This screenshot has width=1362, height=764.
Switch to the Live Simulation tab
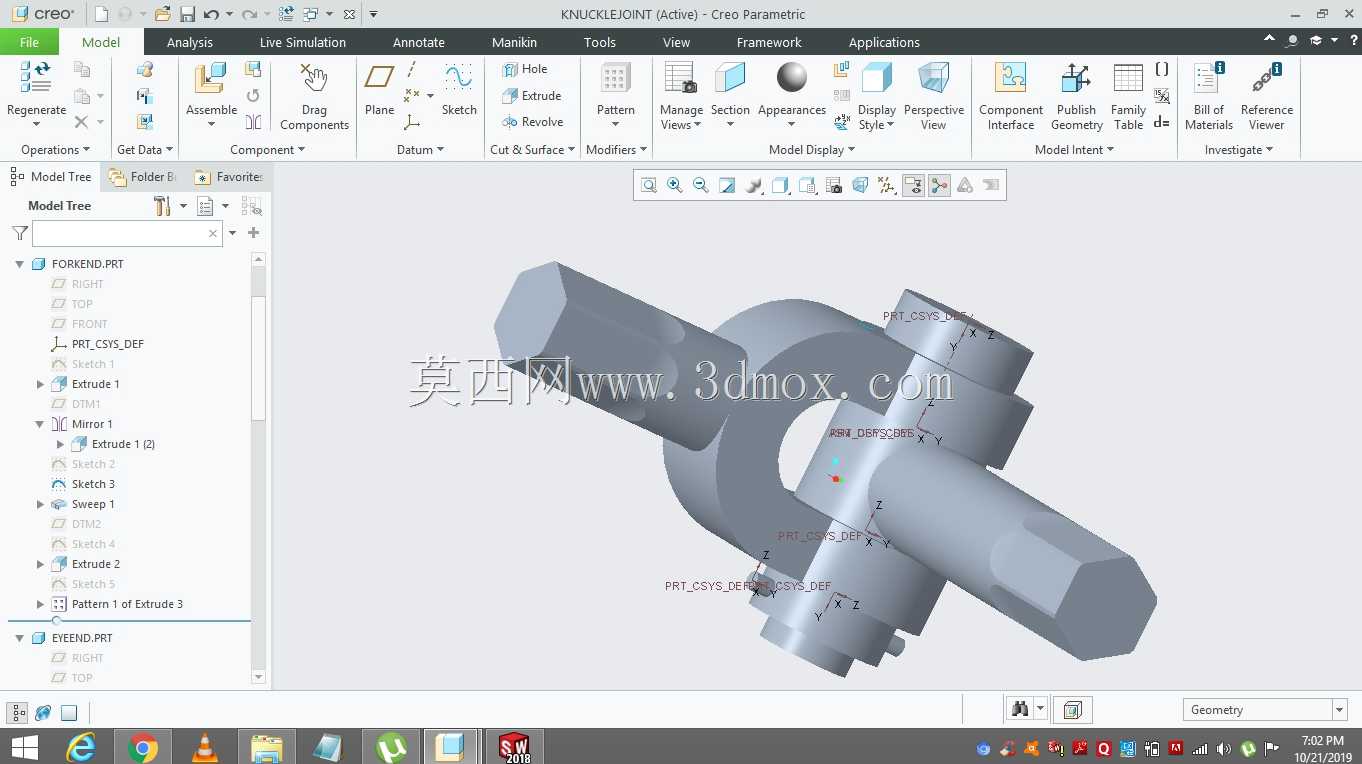(303, 42)
